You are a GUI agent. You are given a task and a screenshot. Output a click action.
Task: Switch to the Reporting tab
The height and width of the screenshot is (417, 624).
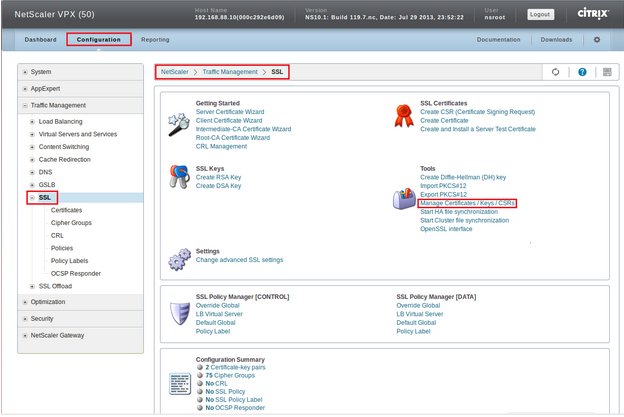[x=155, y=40]
